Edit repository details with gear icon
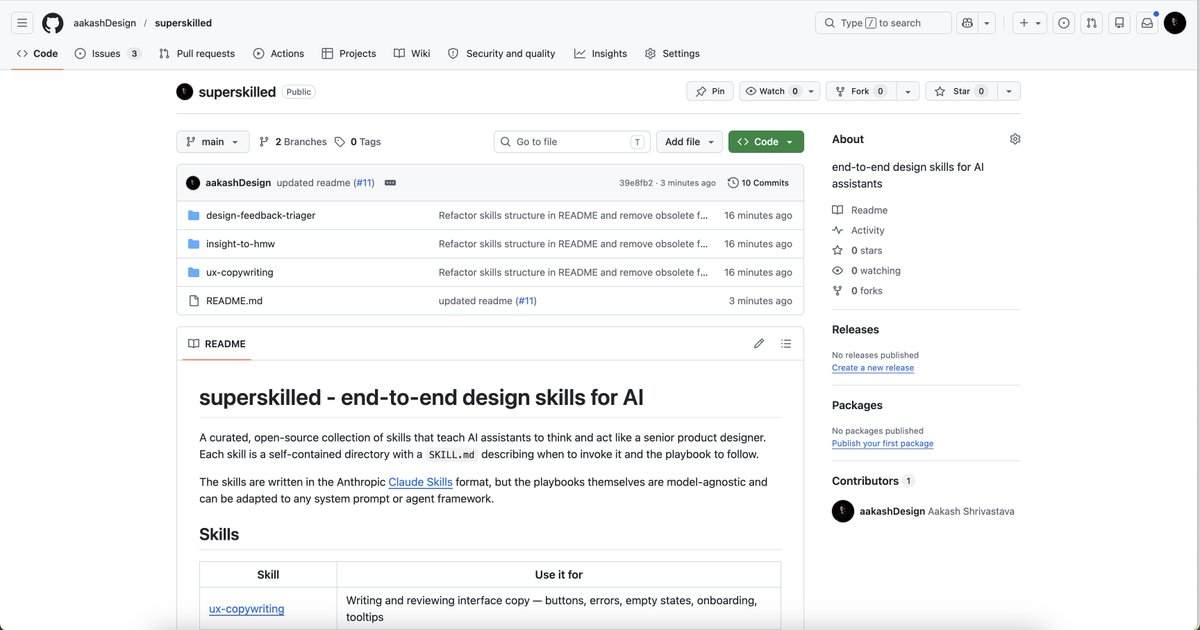This screenshot has width=1200, height=630. click(x=1015, y=139)
